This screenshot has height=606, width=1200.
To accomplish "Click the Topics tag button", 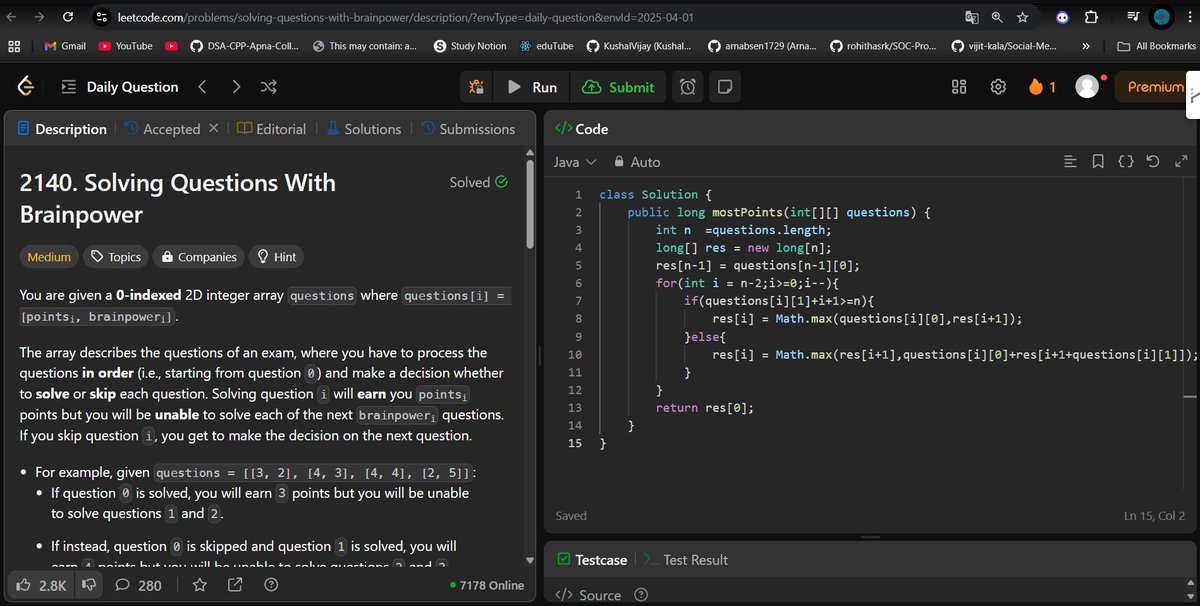I will 115,257.
